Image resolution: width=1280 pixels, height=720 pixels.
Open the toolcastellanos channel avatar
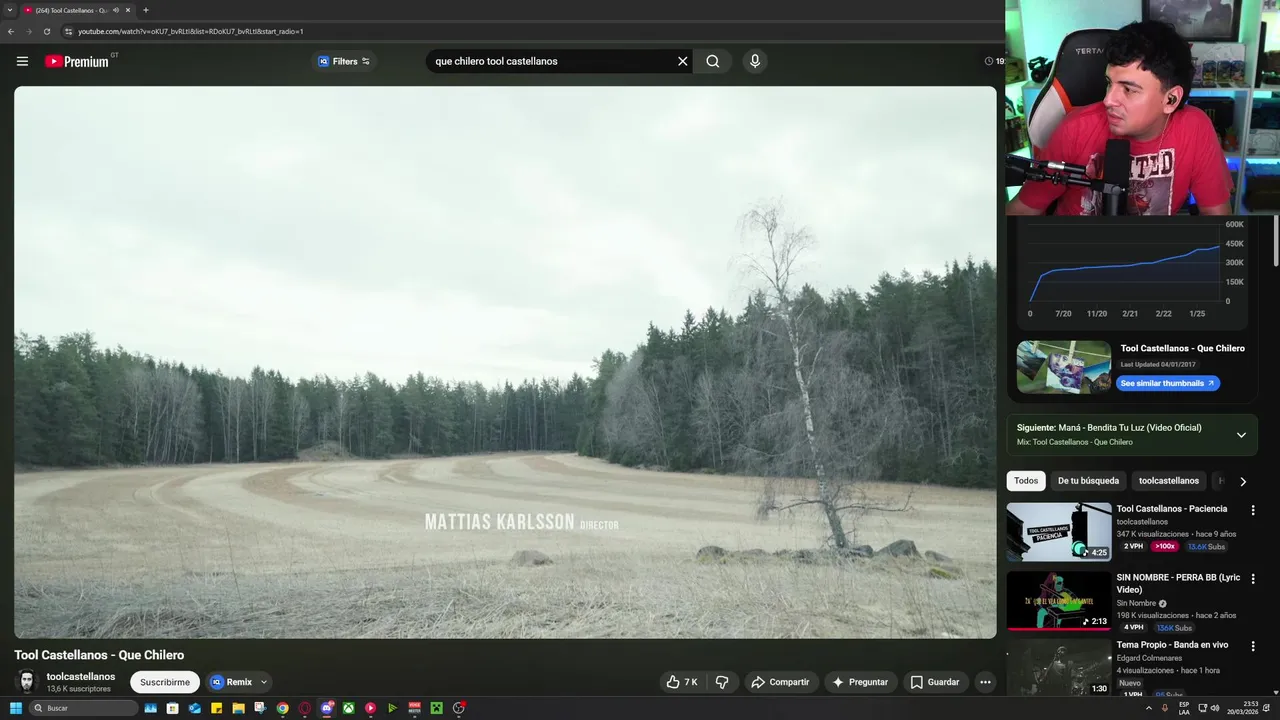point(27,682)
